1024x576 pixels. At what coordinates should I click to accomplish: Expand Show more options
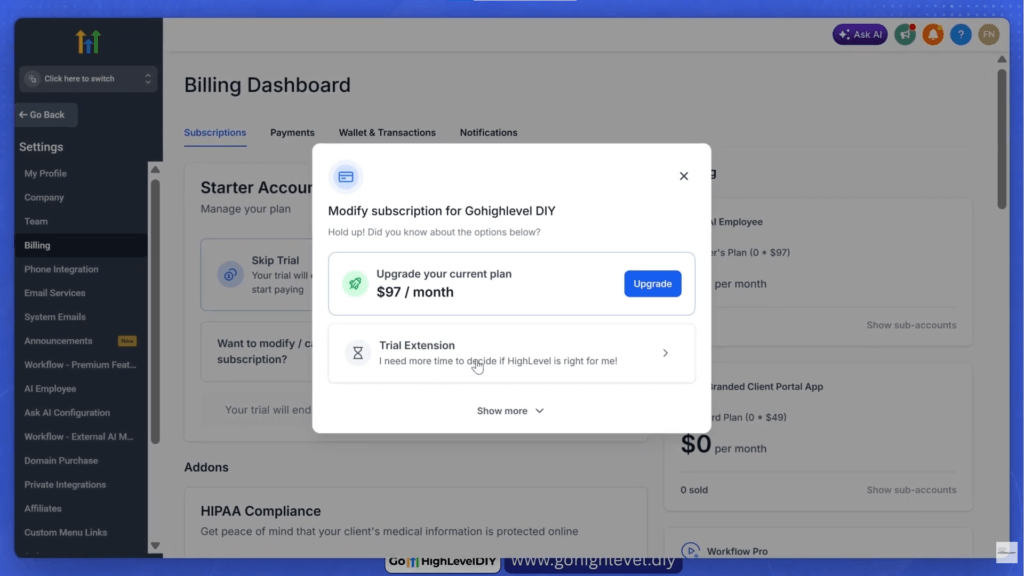(x=511, y=411)
